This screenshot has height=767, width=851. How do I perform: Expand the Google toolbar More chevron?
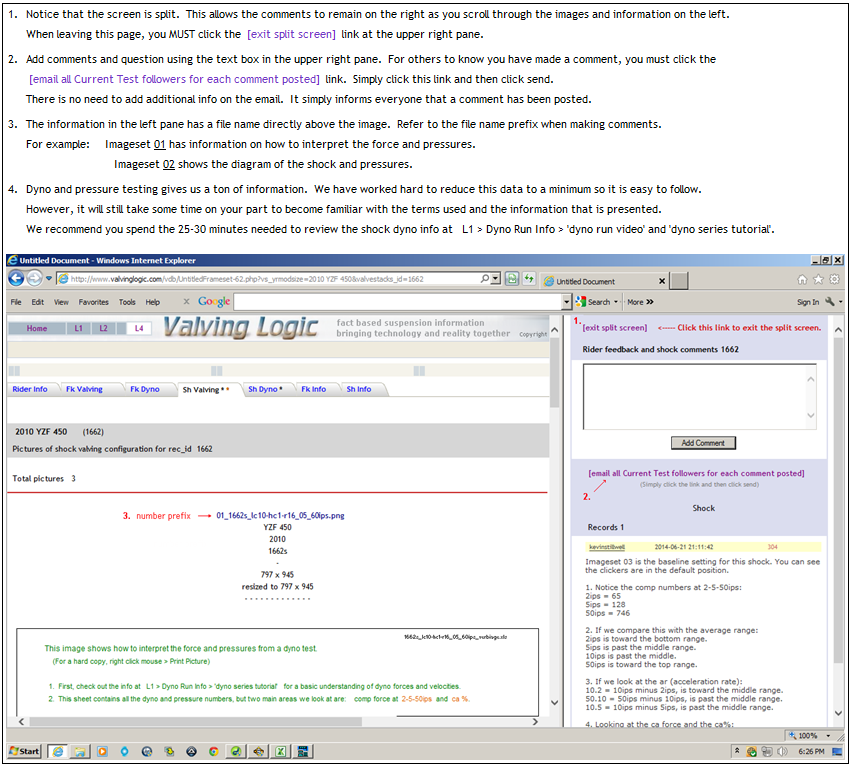640,301
